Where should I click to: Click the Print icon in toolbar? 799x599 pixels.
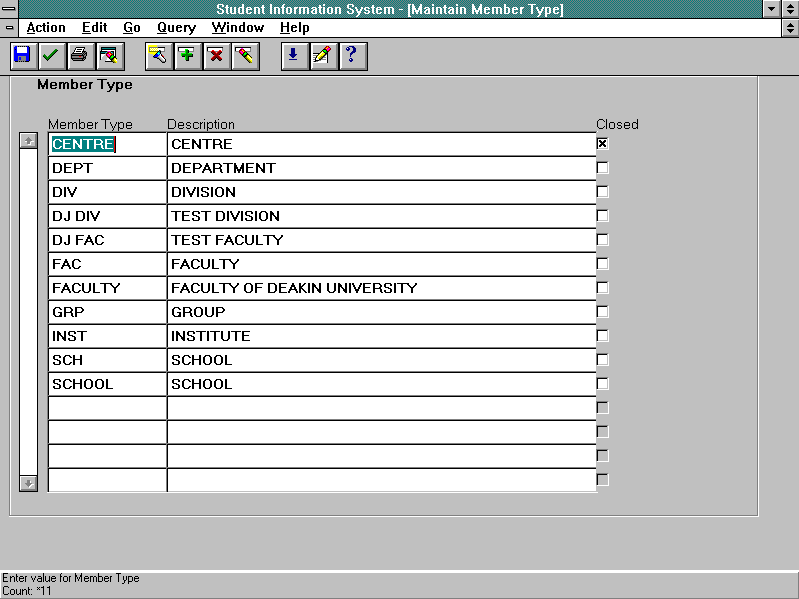tap(79, 55)
